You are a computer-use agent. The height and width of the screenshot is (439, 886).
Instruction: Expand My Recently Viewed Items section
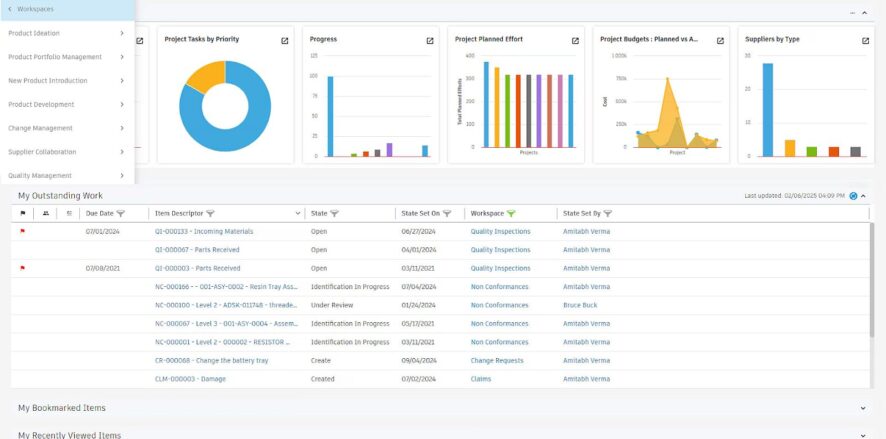tap(863, 435)
